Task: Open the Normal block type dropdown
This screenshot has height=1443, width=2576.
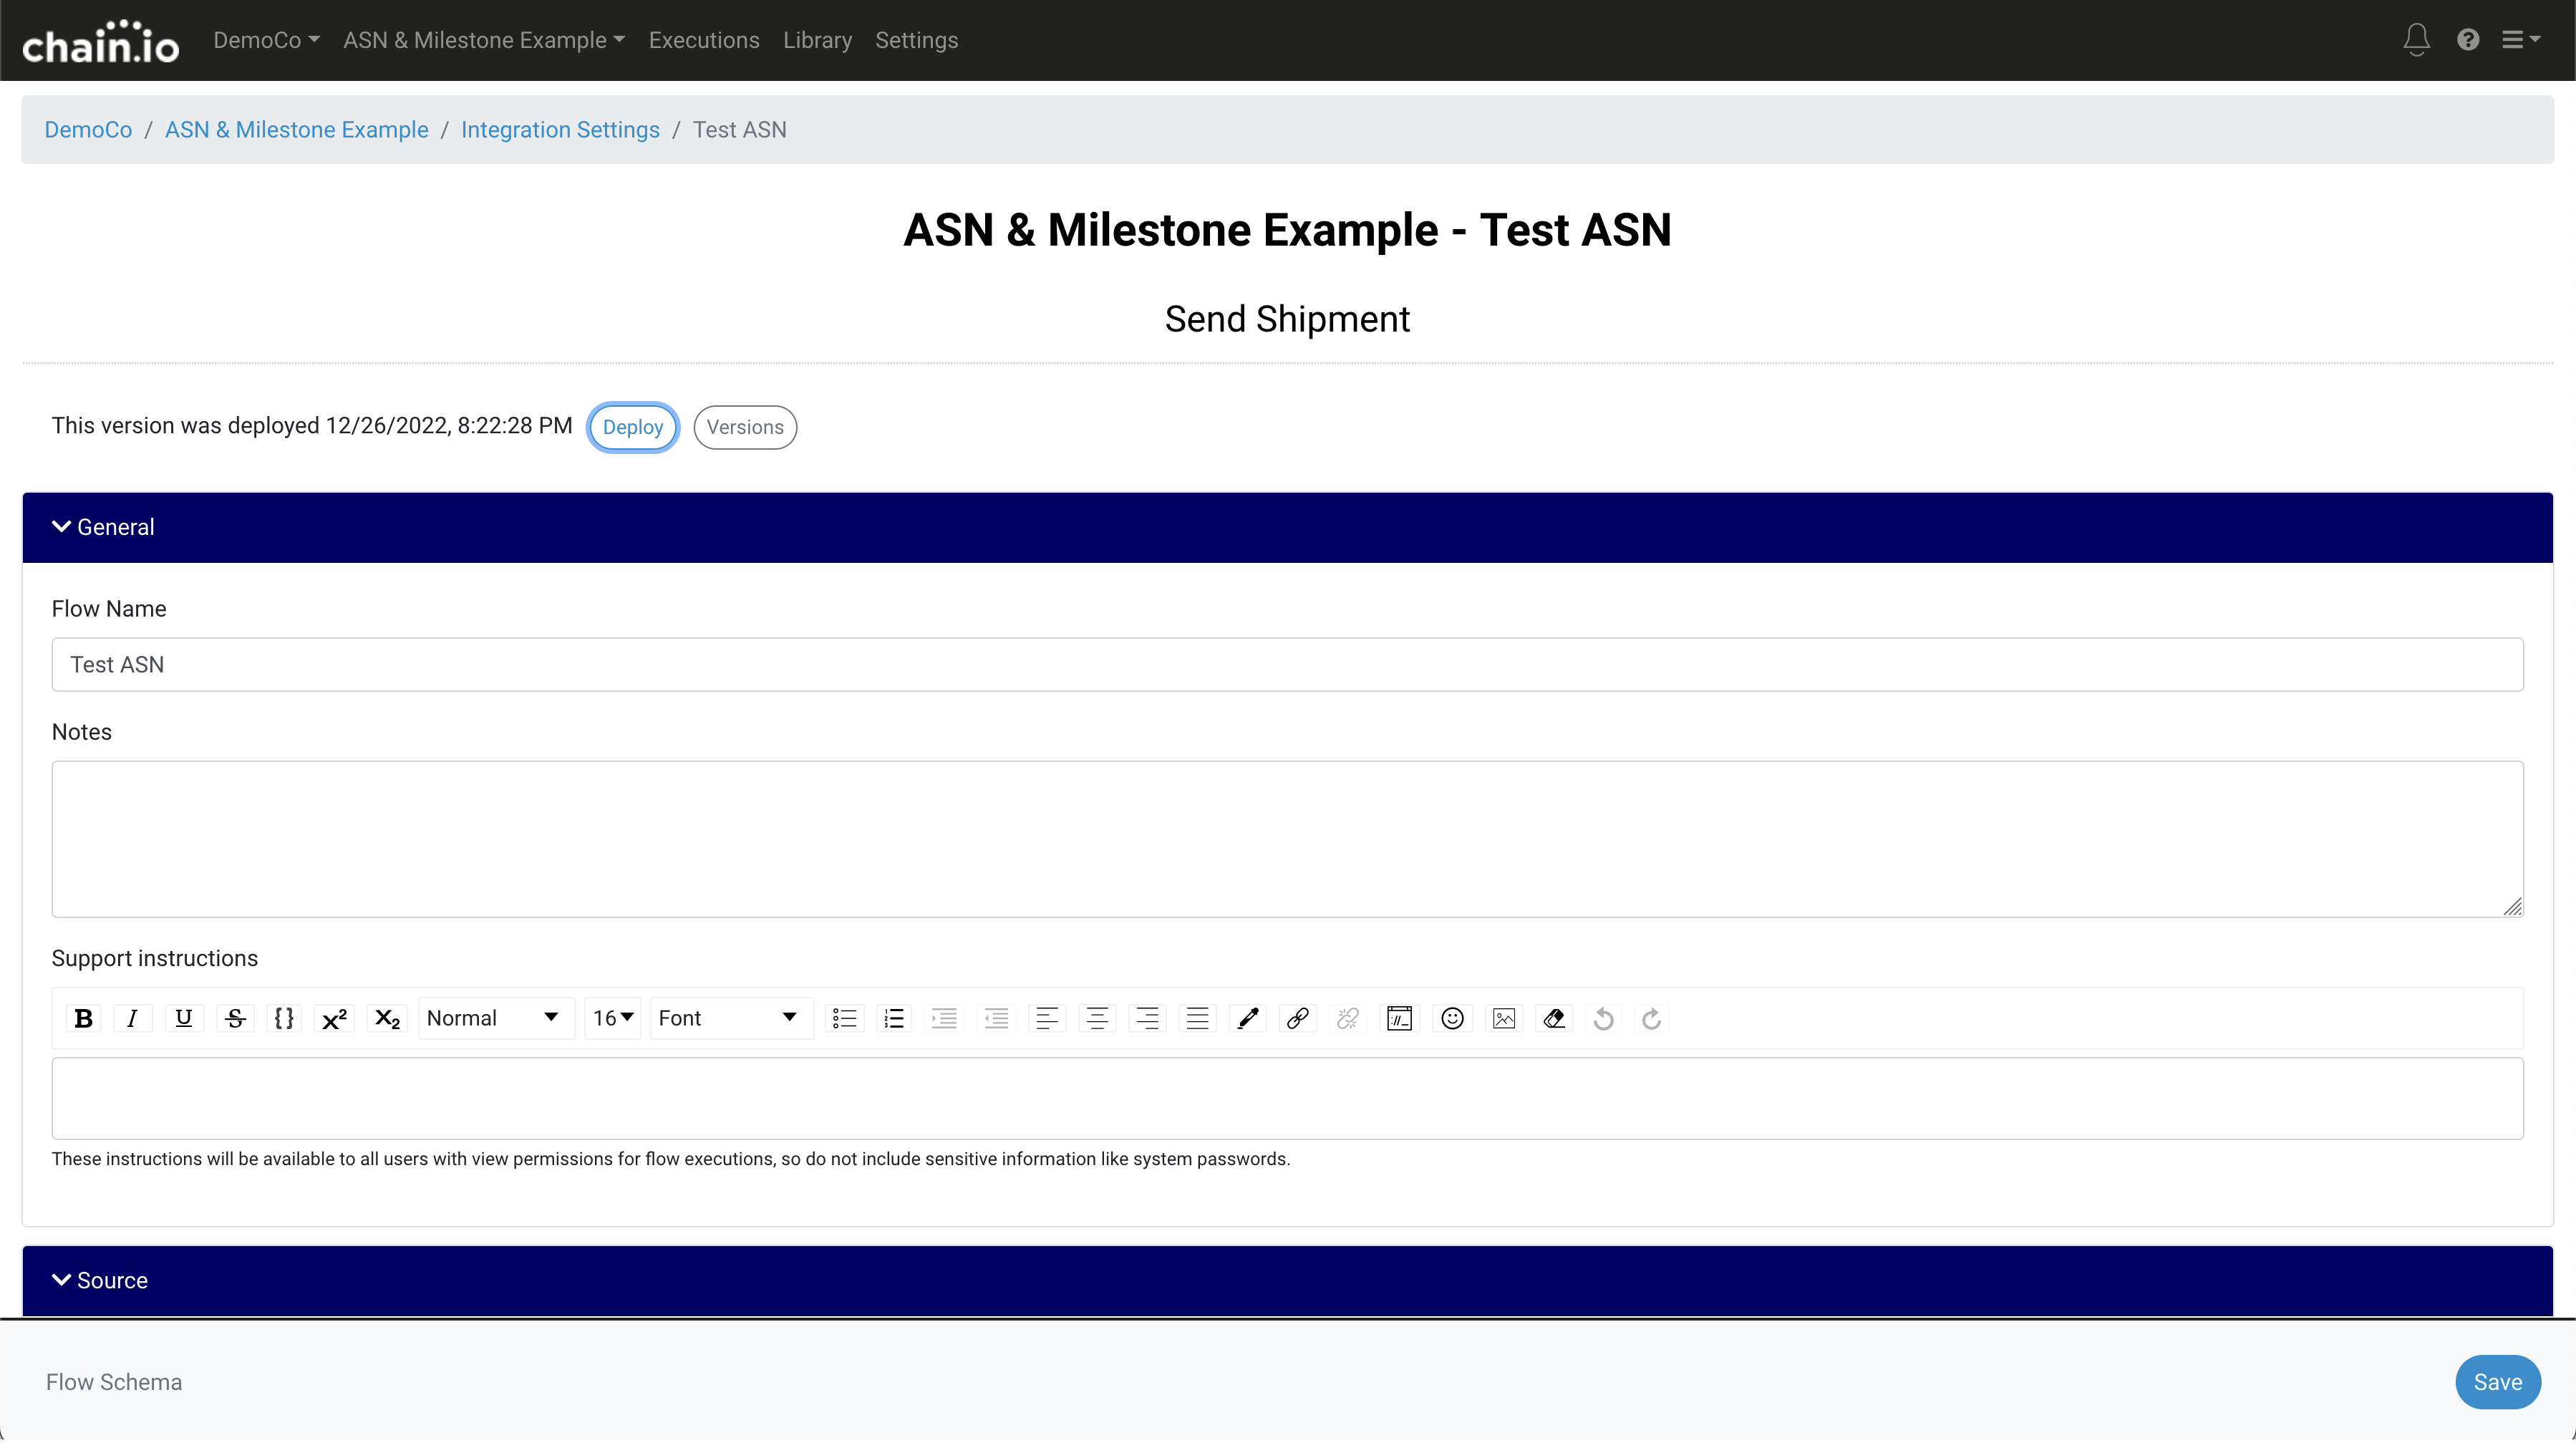Action: pos(493,1018)
